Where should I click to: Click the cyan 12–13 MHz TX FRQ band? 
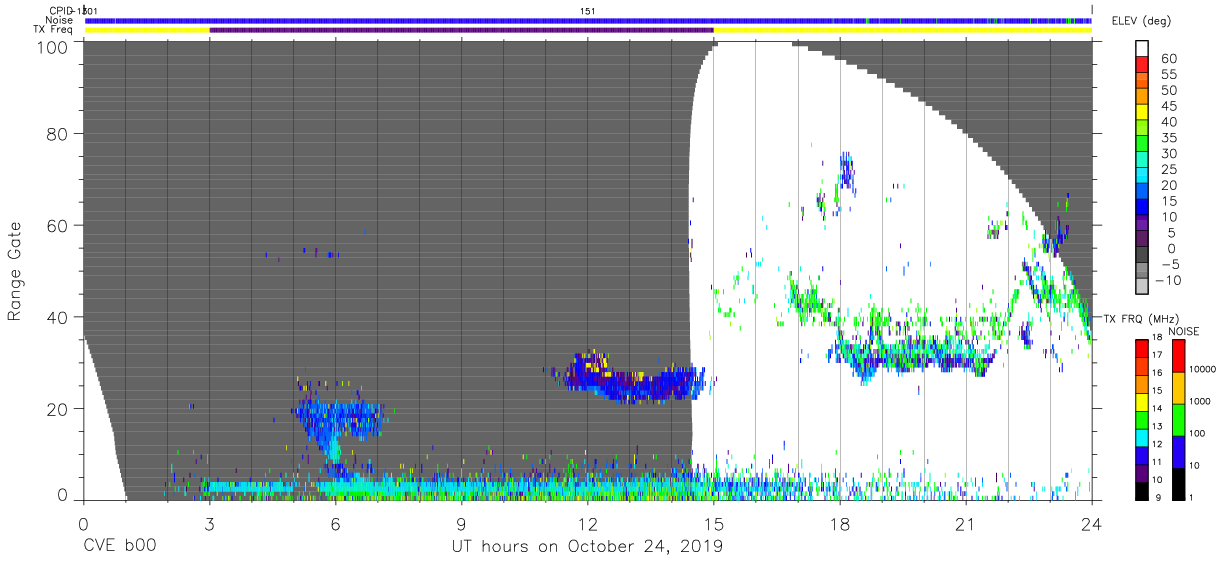click(1142, 437)
